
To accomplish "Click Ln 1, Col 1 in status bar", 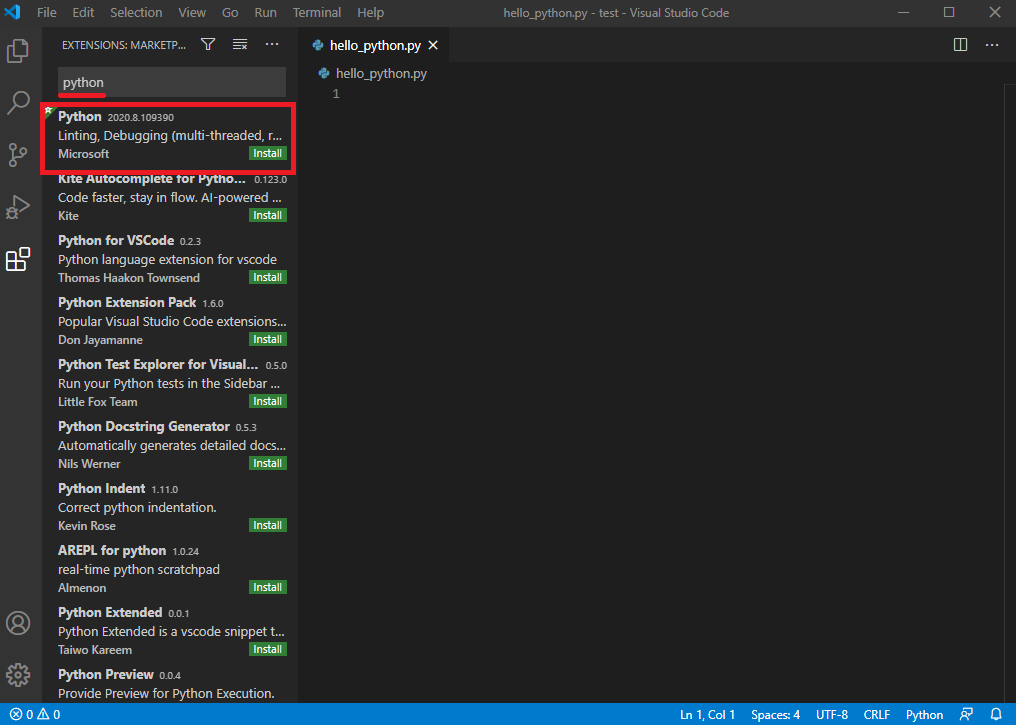I will click(707, 715).
